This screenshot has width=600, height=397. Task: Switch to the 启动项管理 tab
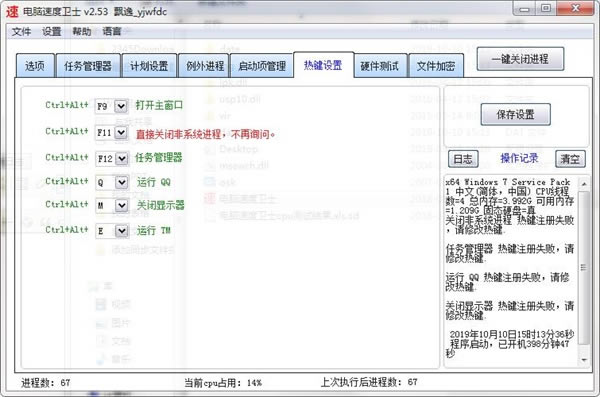pyautogui.click(x=262, y=66)
